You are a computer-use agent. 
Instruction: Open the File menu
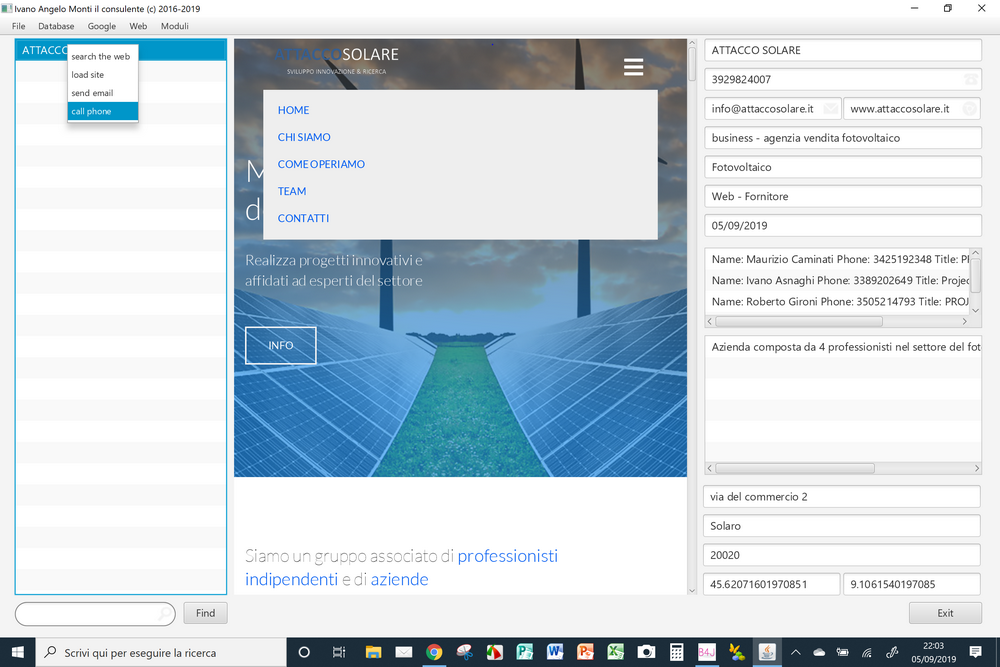pos(18,26)
